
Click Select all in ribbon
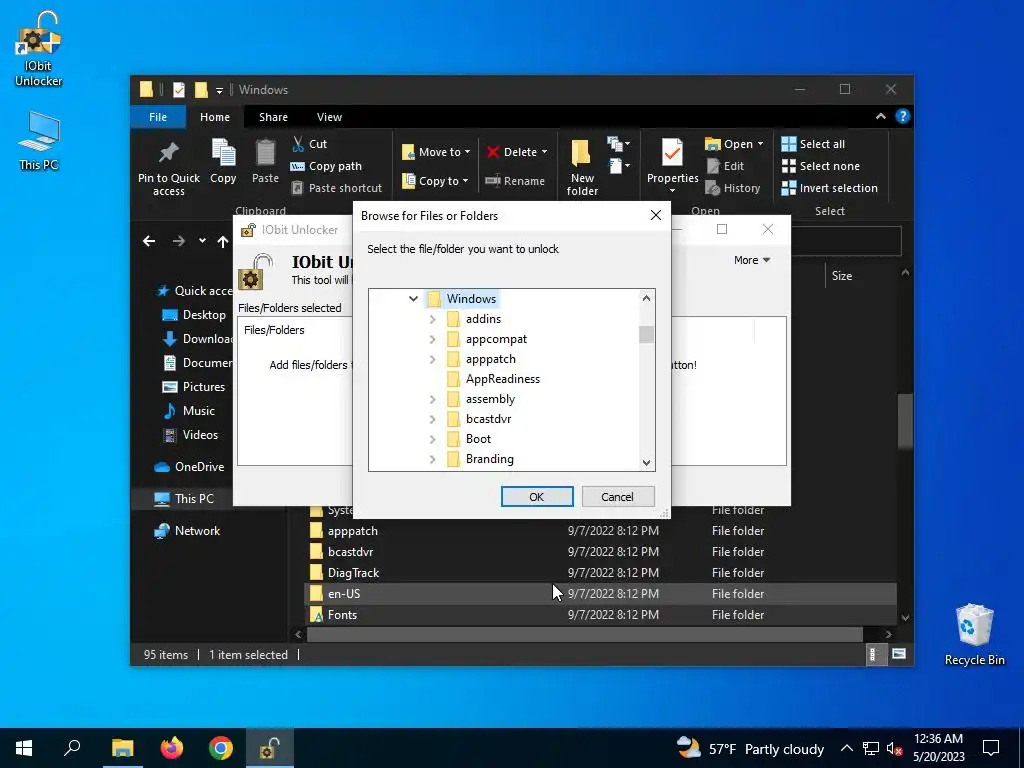point(813,144)
